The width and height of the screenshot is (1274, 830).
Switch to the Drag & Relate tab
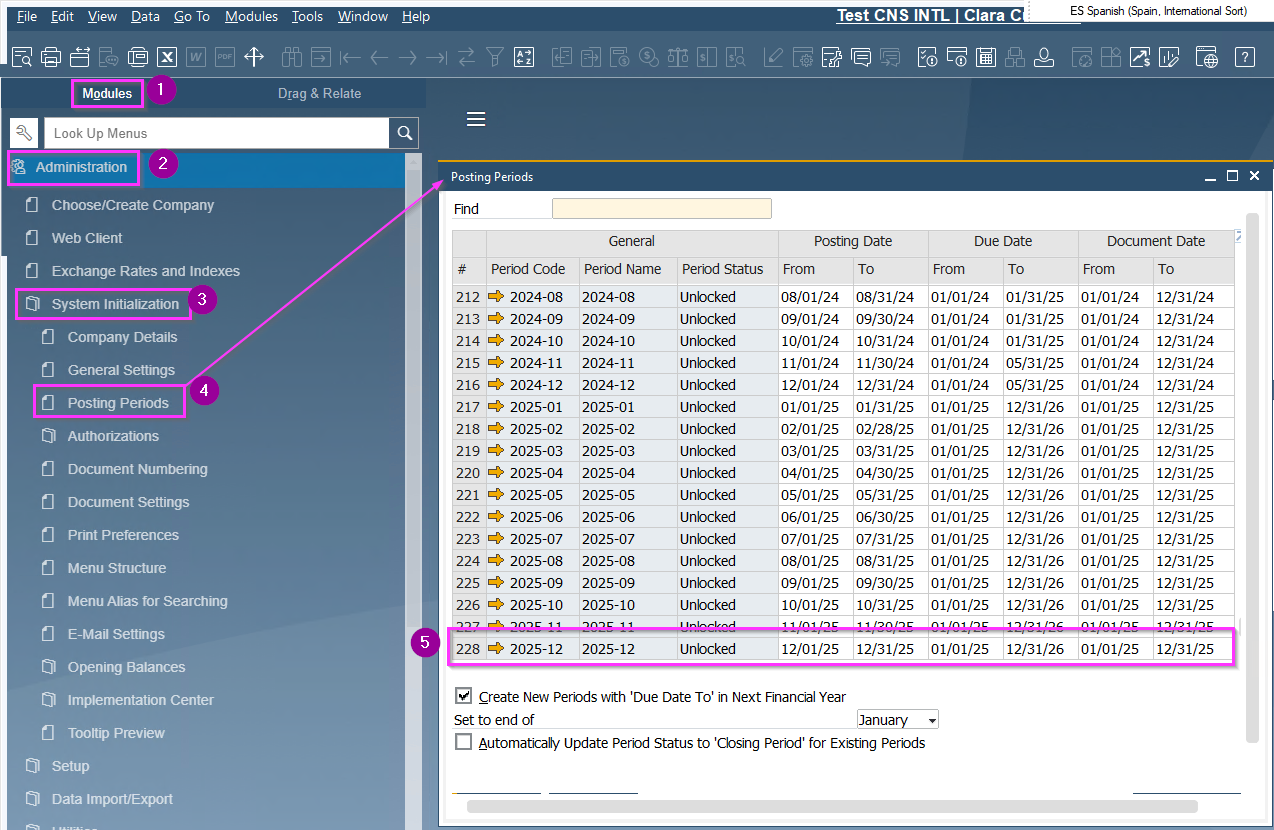(319, 92)
